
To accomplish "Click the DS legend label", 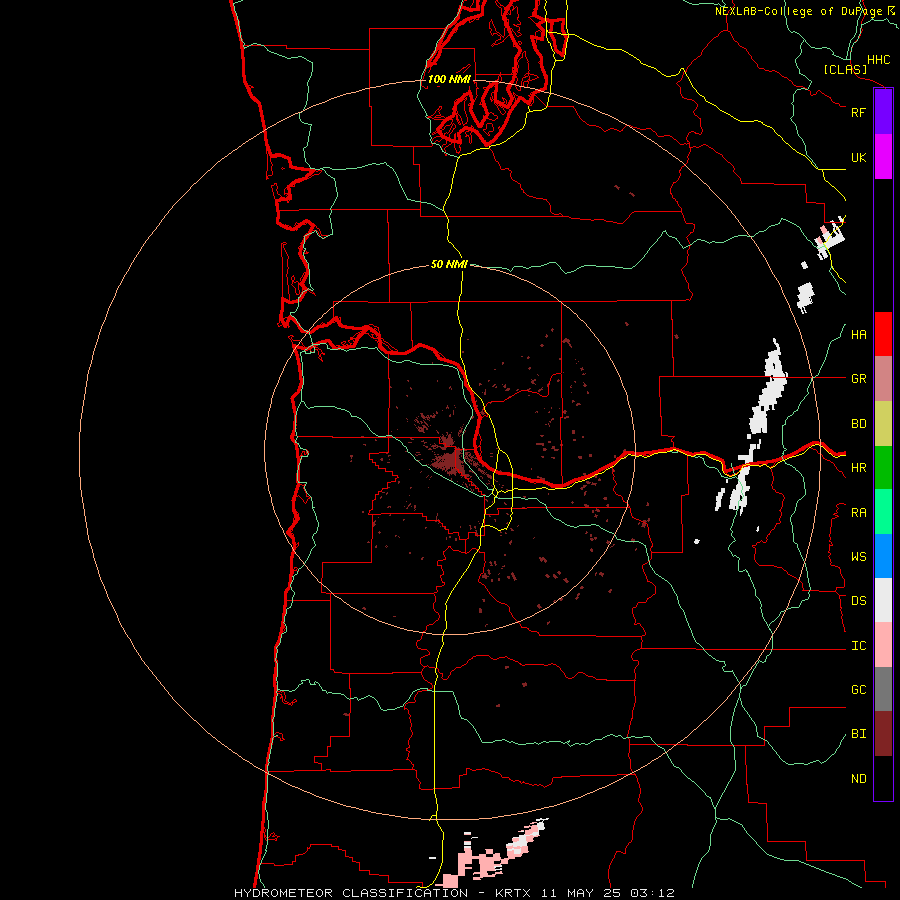I will (x=858, y=600).
